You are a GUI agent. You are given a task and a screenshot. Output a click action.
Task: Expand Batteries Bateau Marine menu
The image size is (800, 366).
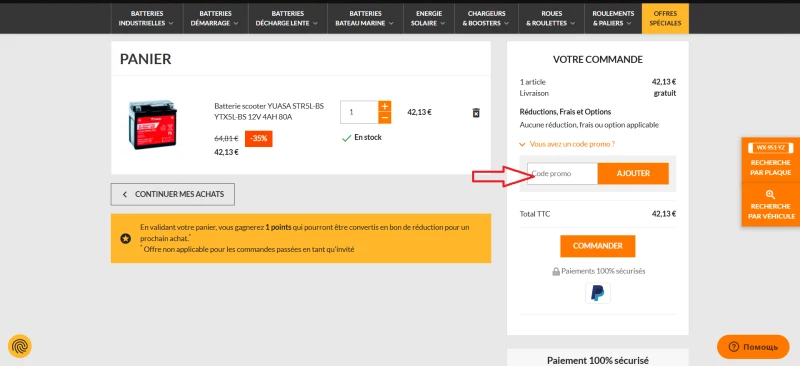pyautogui.click(x=364, y=18)
